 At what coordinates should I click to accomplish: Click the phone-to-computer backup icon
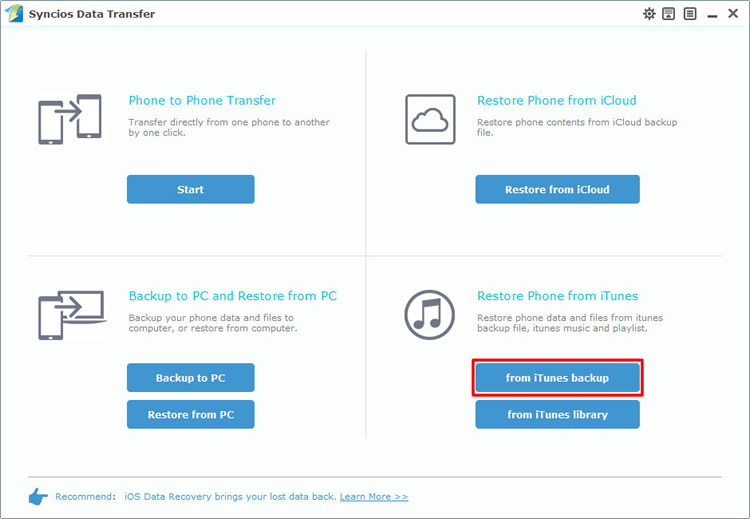72,315
